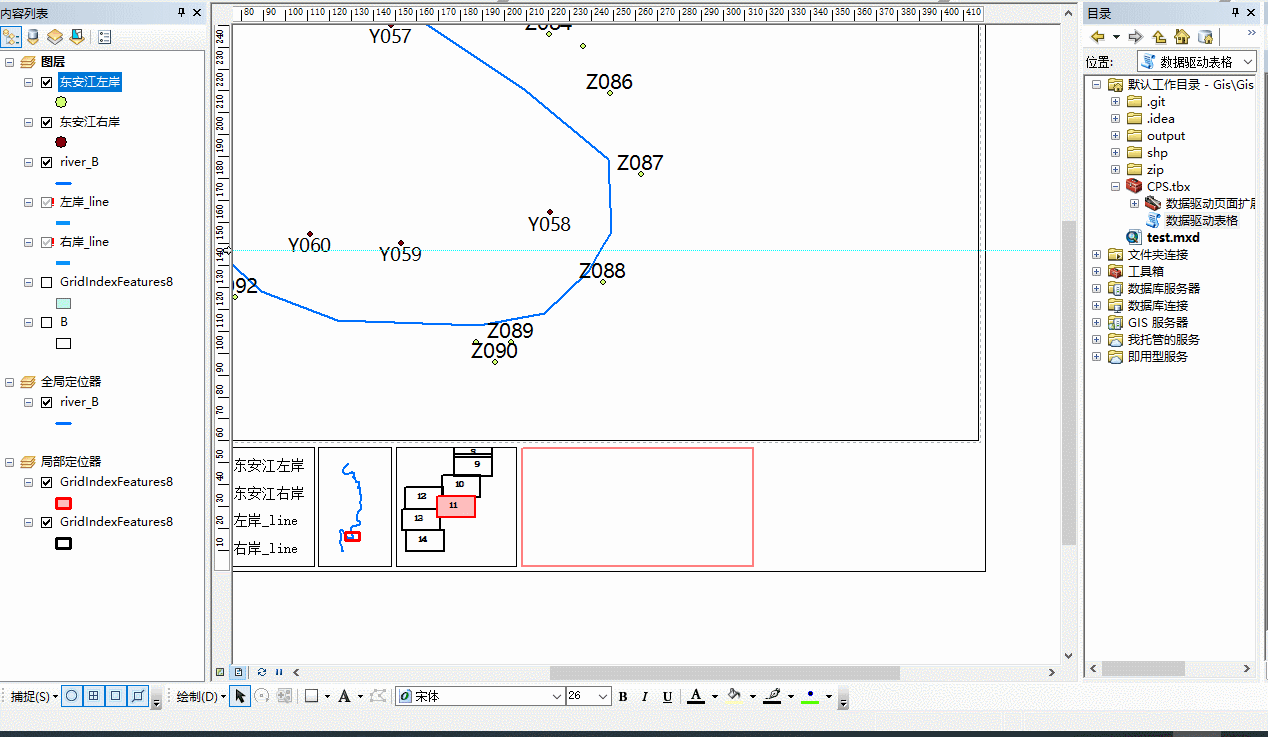The image size is (1268, 737).
Task: Pin the 内容列表 panel
Action: [x=181, y=12]
